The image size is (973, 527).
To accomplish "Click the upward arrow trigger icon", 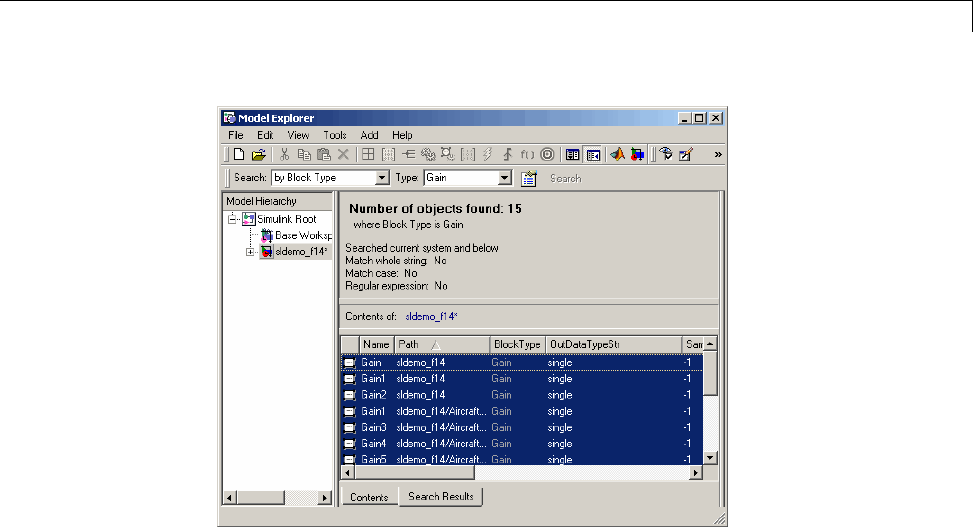I will [x=507, y=155].
